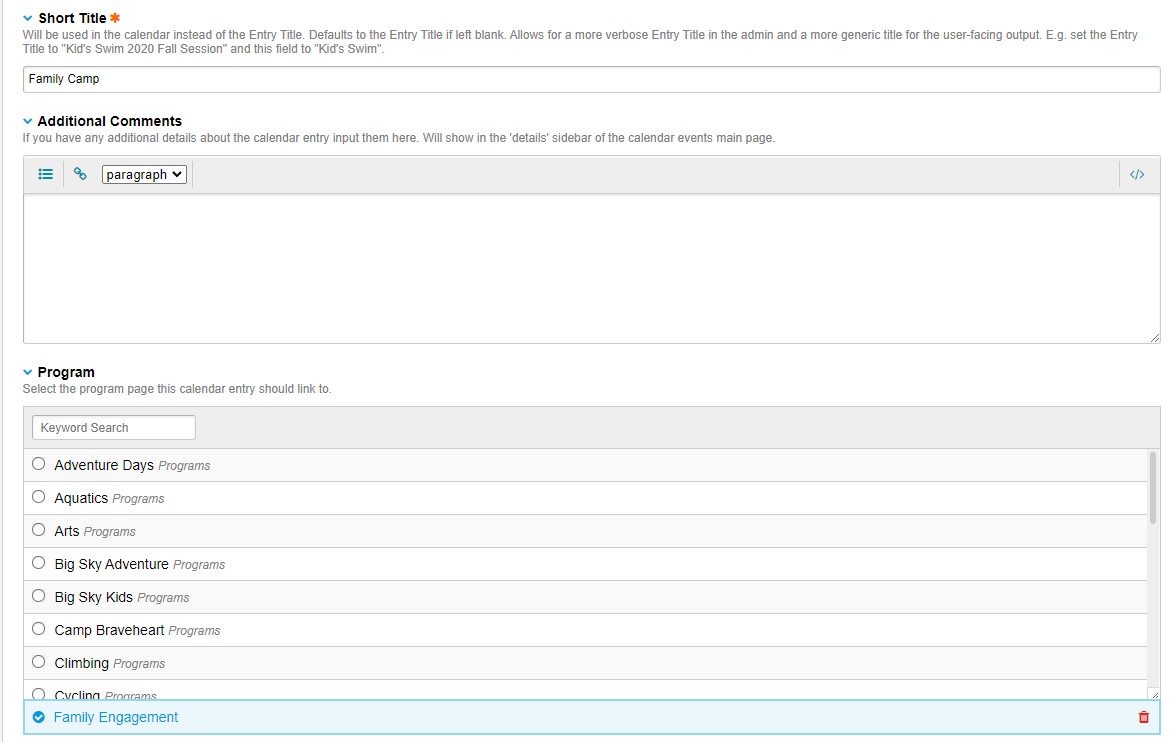
Task: Open the paragraph format dropdown
Action: click(x=144, y=174)
